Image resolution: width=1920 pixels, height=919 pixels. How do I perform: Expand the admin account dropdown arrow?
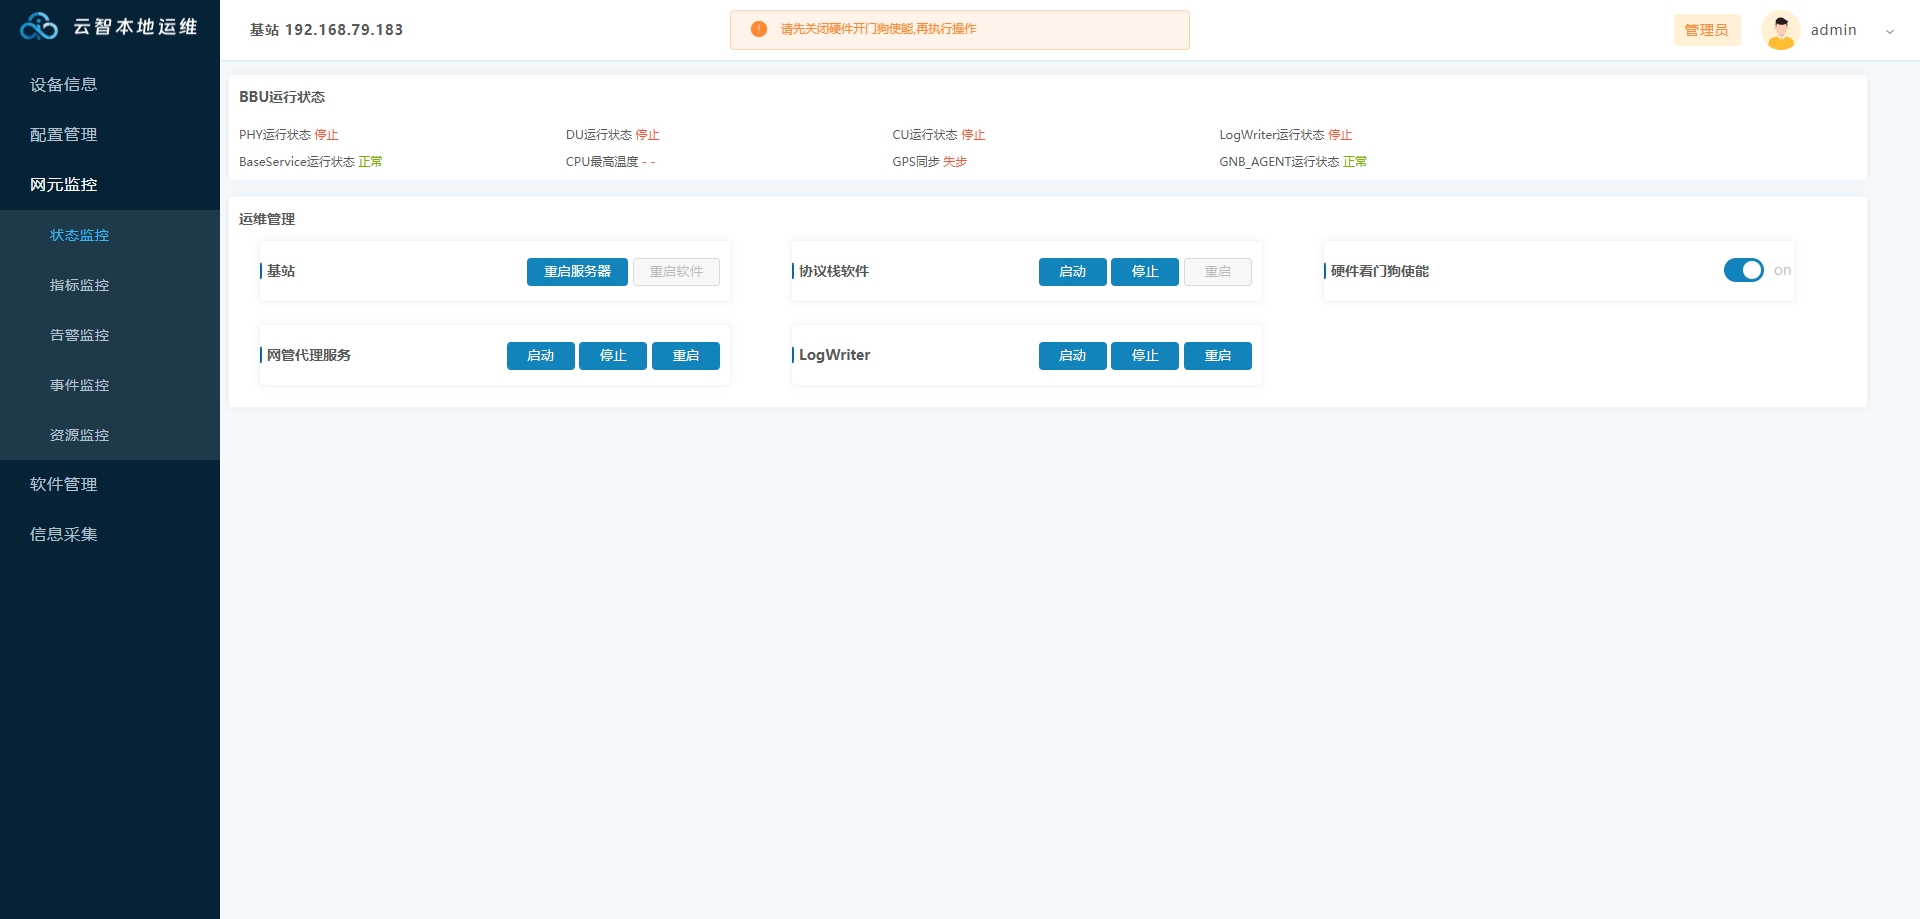[x=1889, y=31]
